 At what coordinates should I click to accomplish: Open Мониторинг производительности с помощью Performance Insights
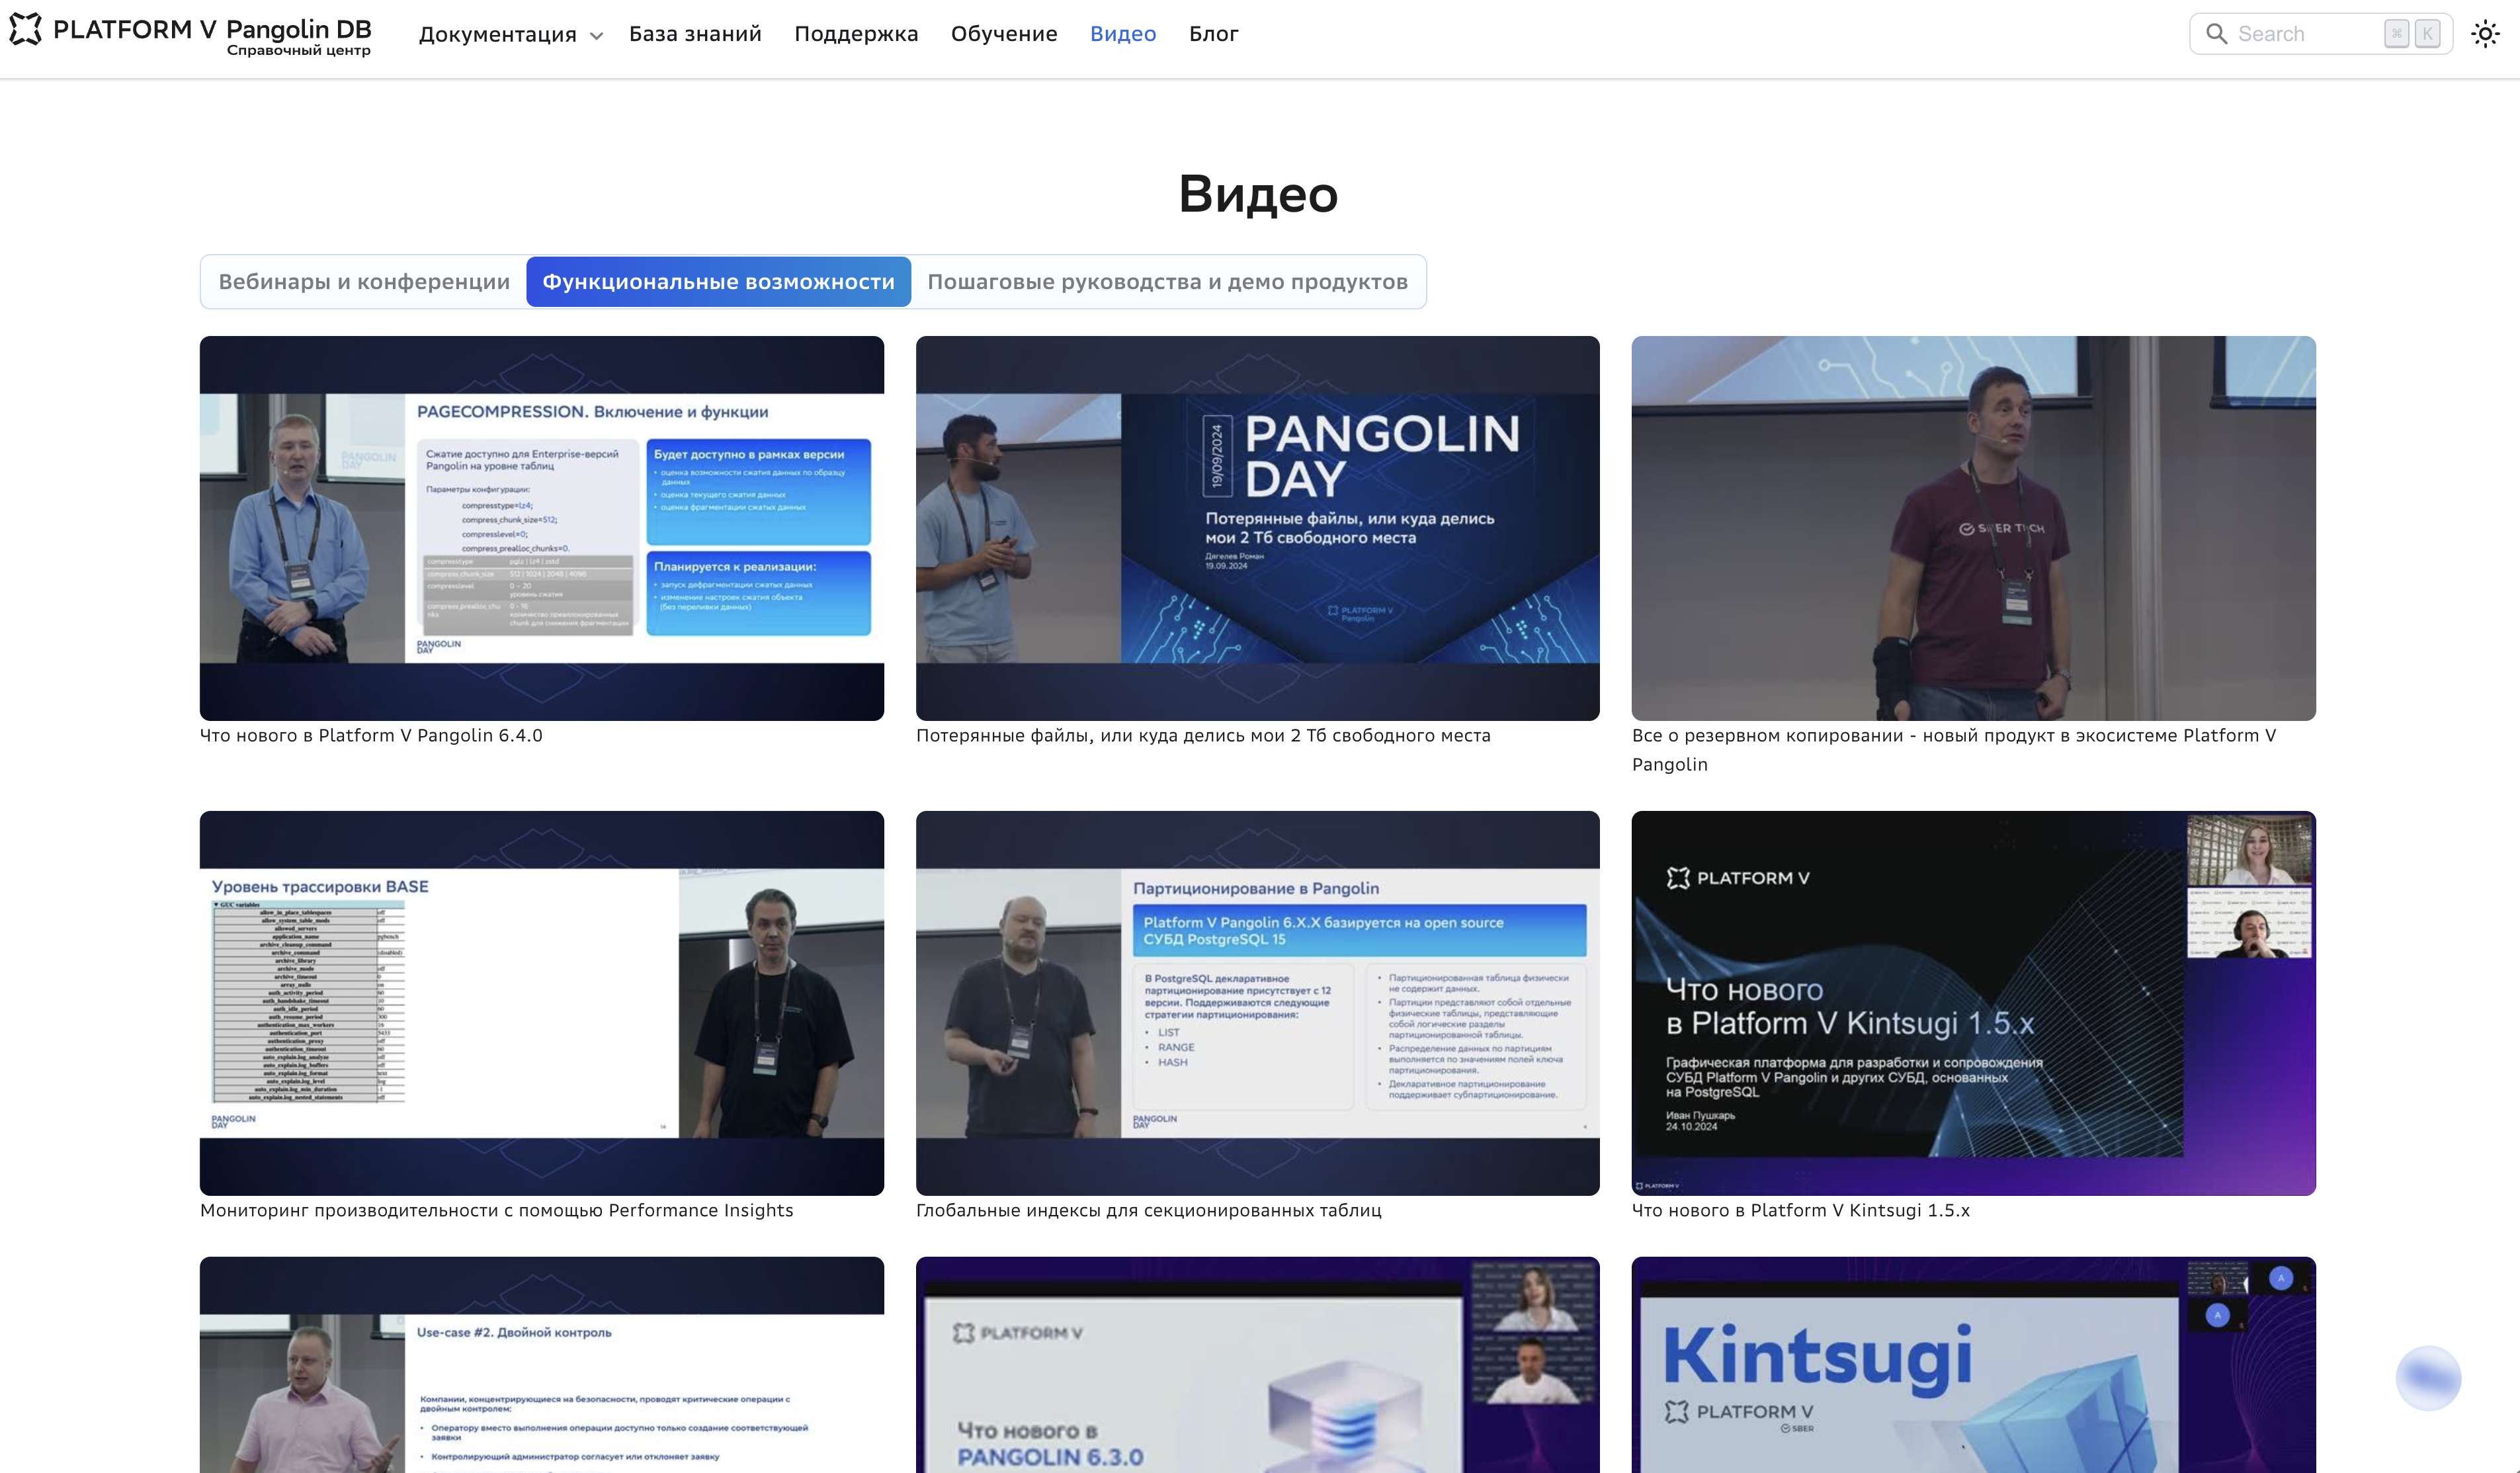pos(497,1211)
